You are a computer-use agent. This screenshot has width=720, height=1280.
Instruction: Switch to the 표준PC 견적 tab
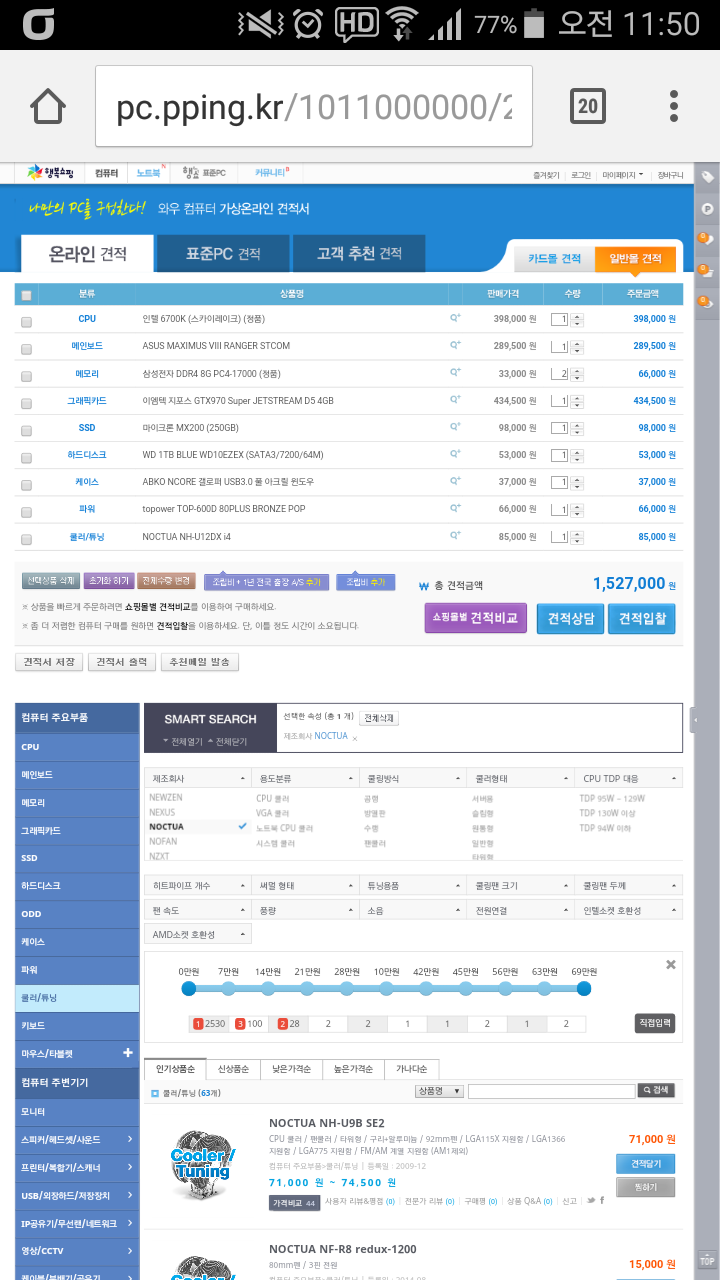pyautogui.click(x=223, y=254)
